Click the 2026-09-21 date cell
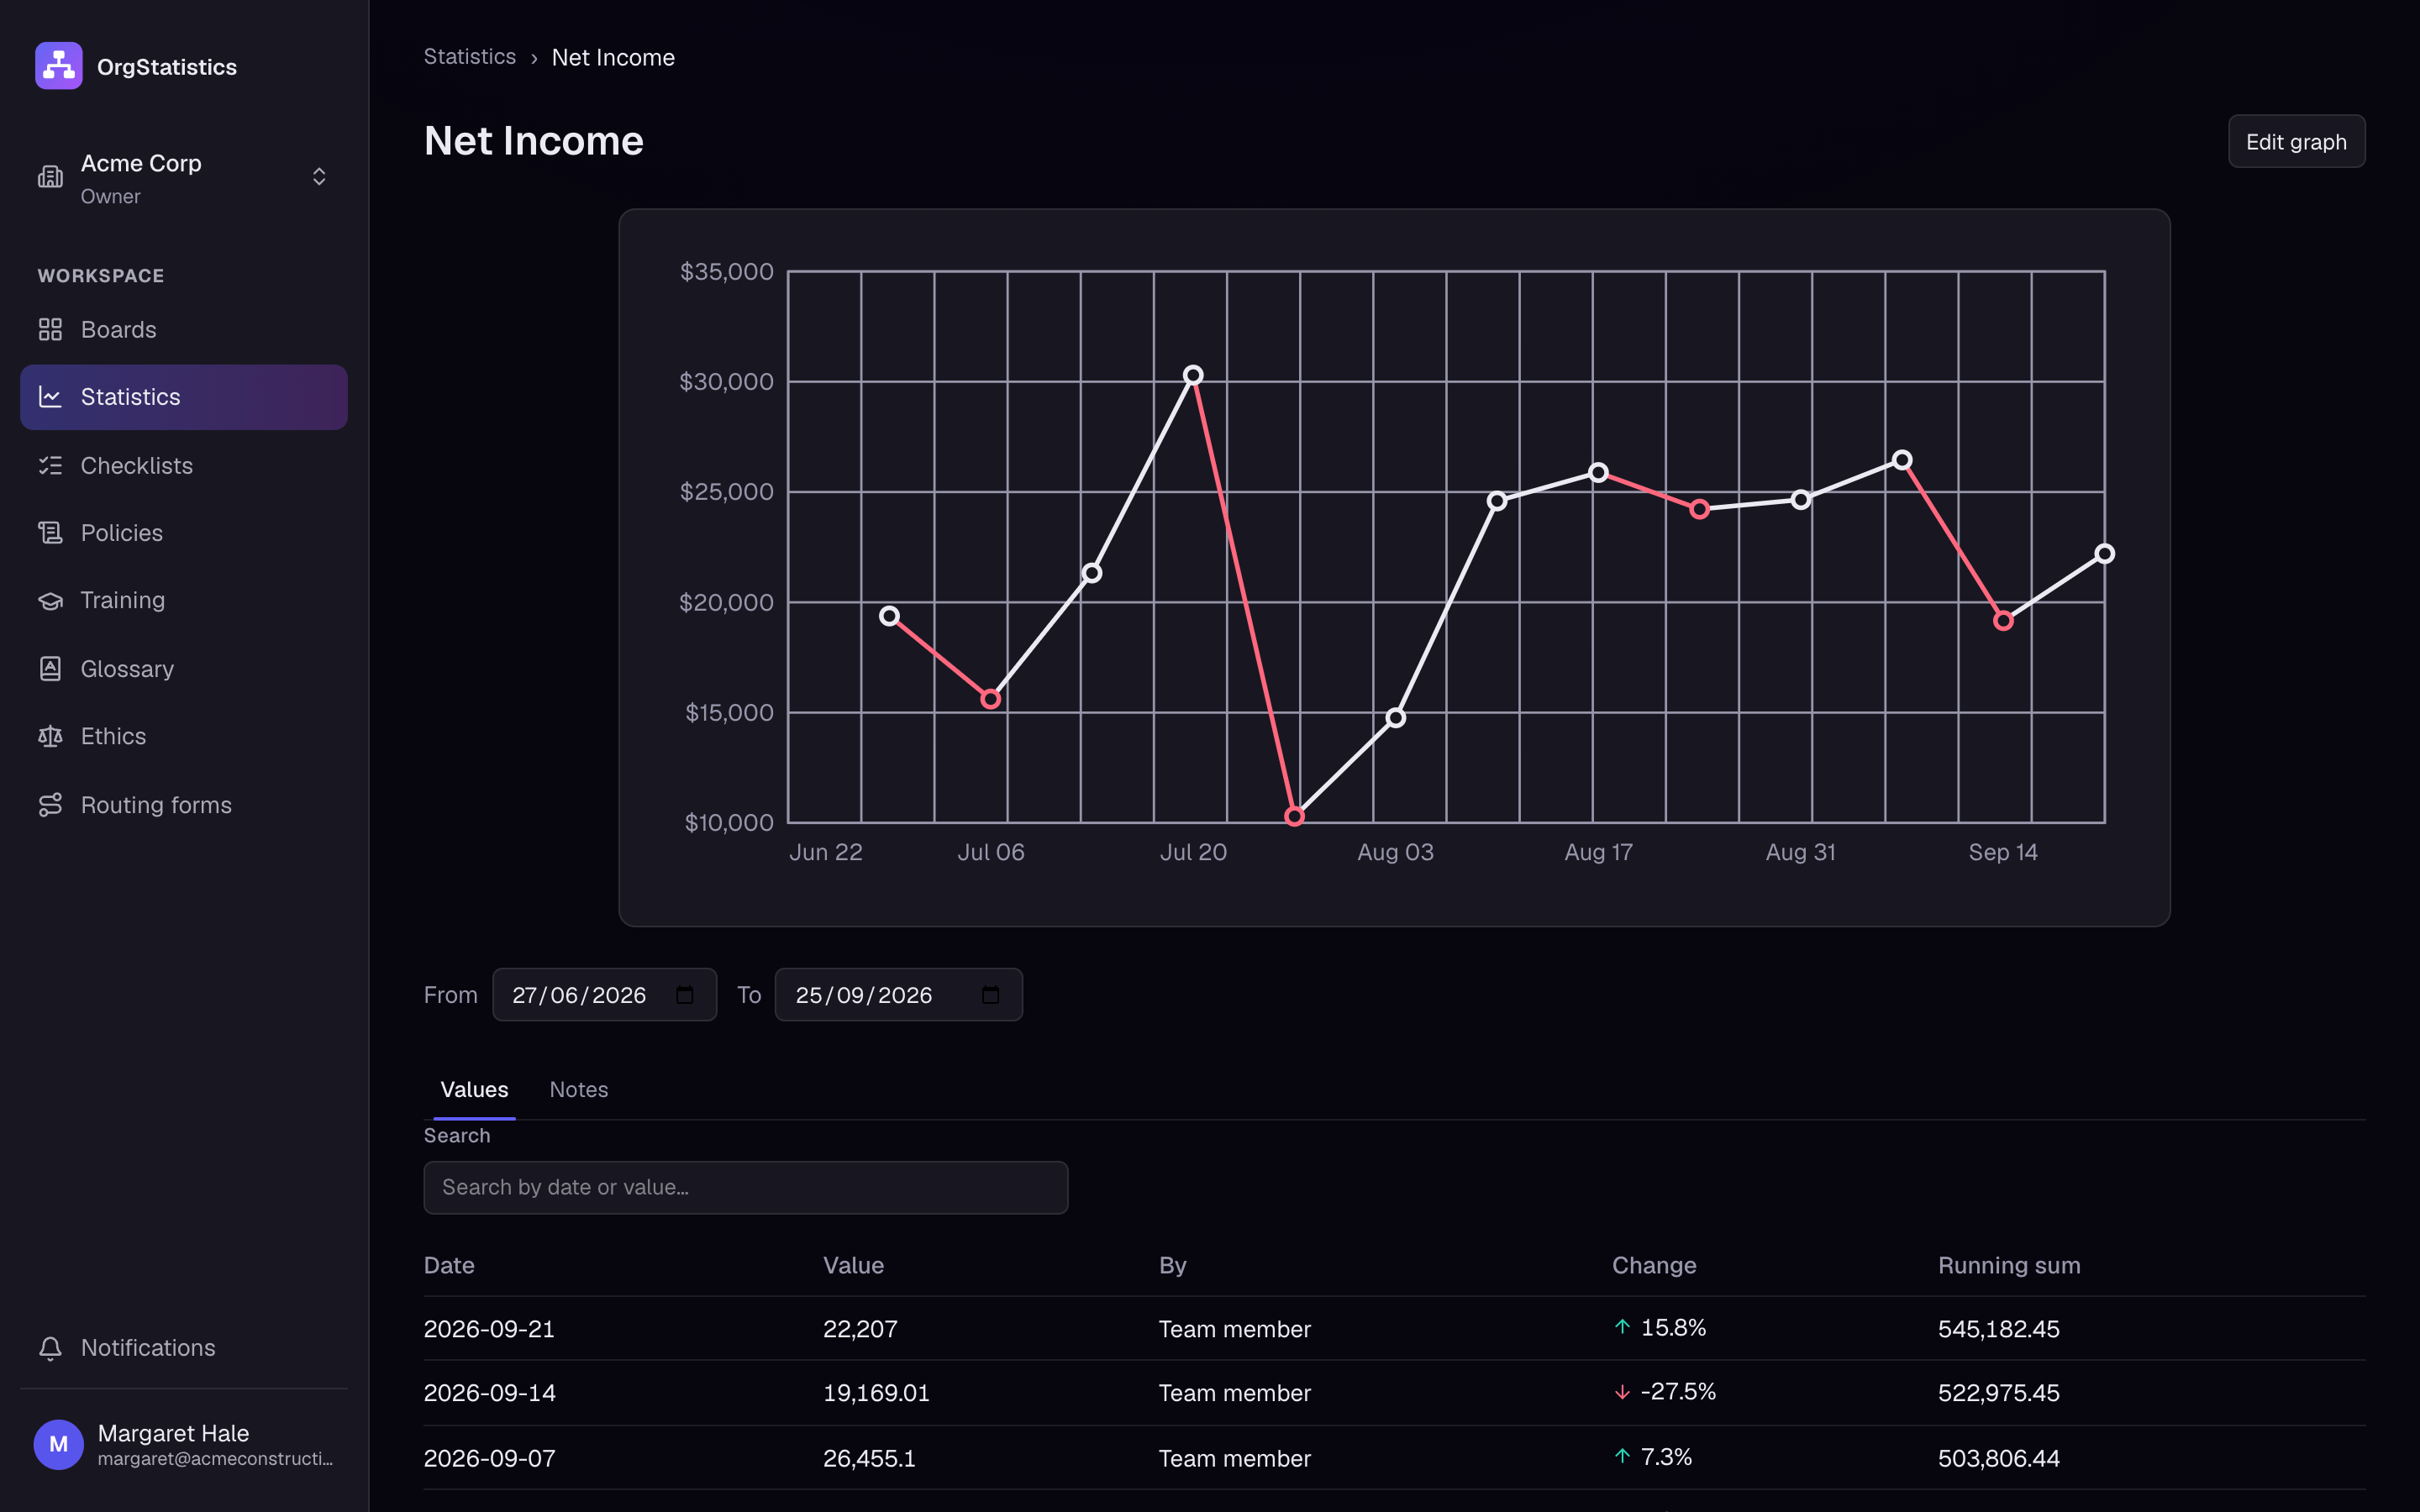 pos(489,1329)
